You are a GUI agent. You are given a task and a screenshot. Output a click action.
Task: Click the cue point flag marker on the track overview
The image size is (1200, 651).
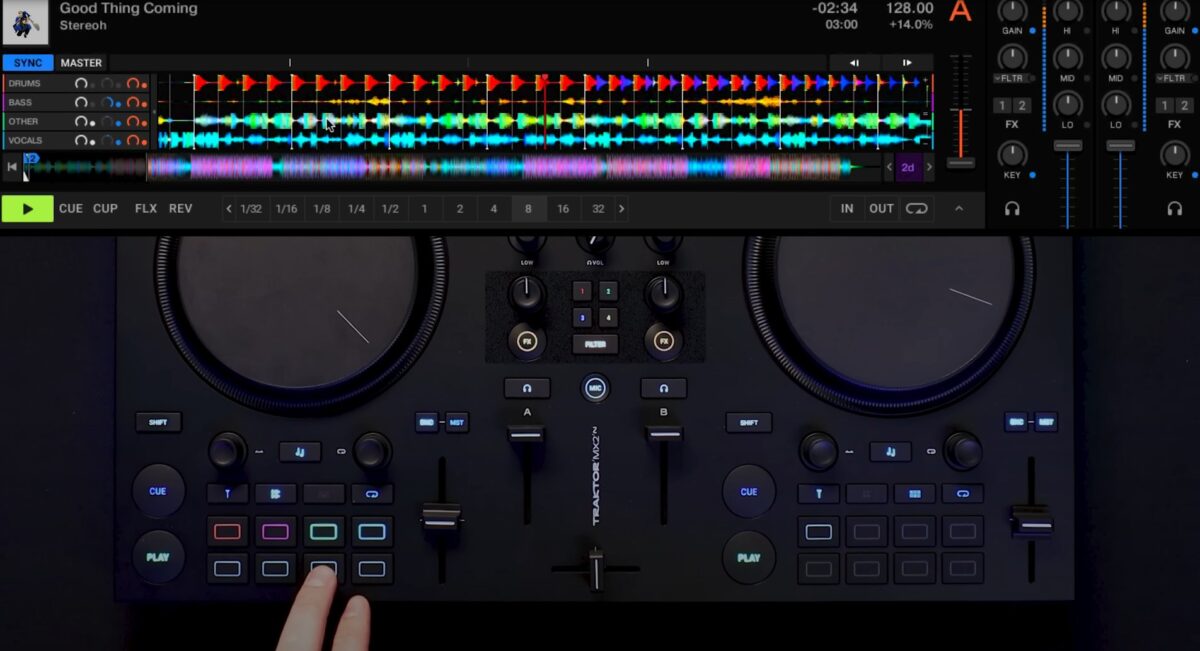tap(29, 157)
